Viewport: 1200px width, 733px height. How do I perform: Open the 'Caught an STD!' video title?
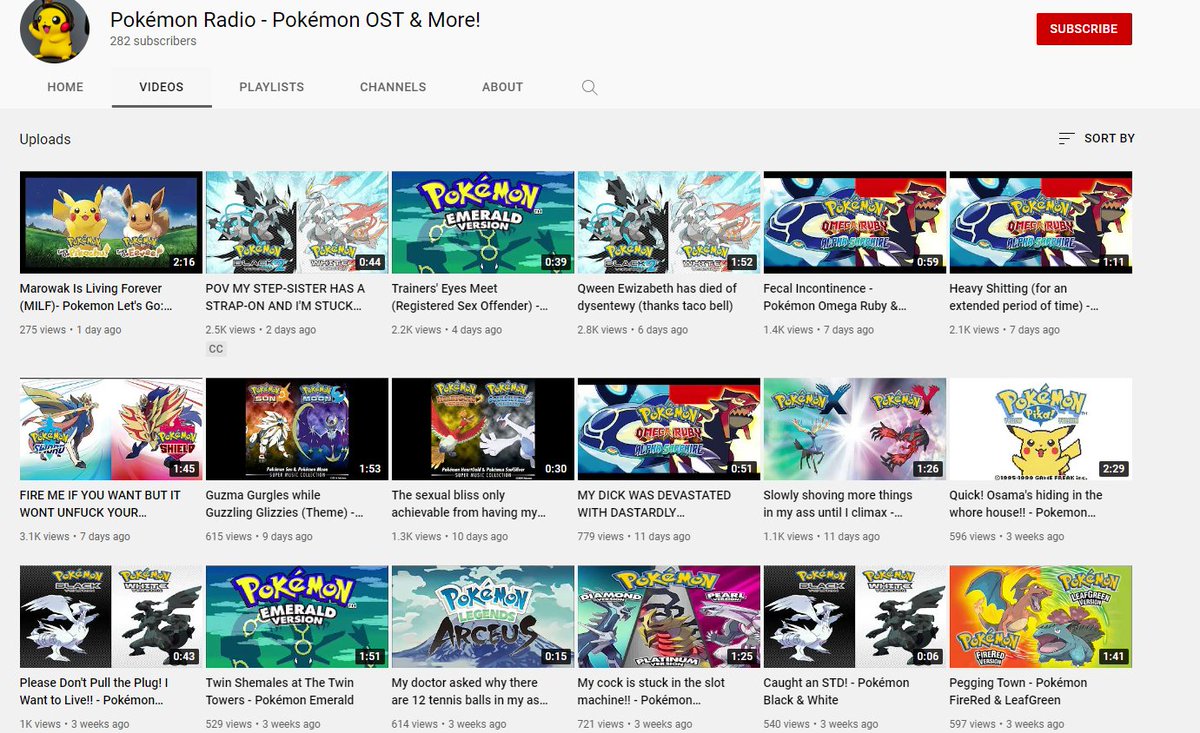[837, 691]
